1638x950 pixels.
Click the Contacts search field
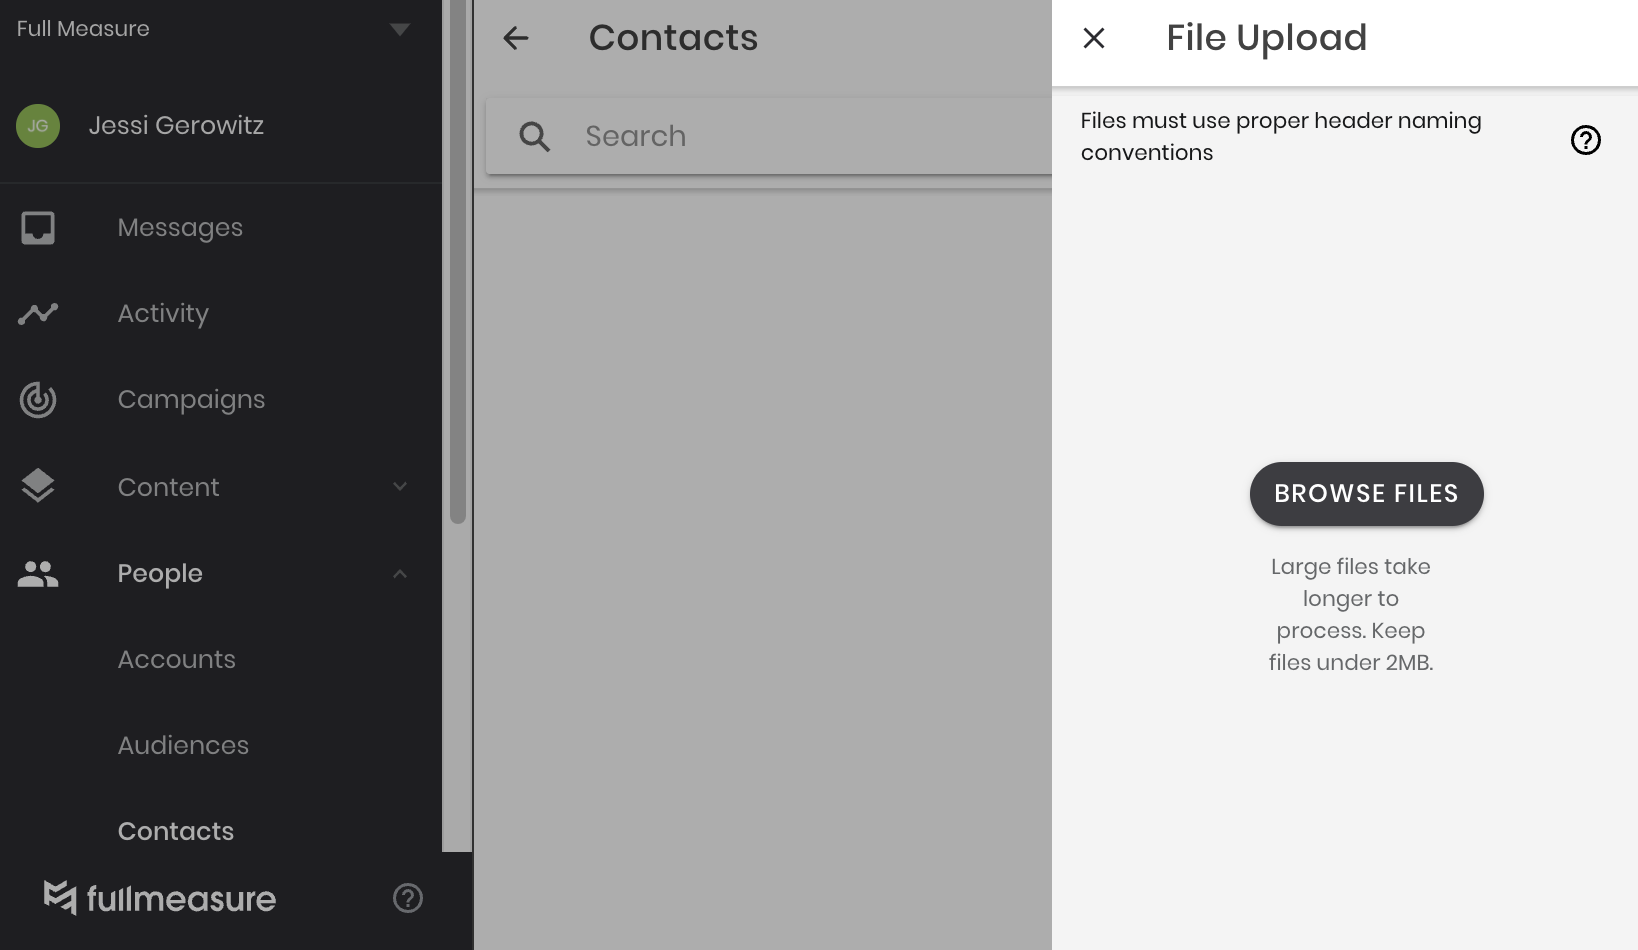pos(769,136)
